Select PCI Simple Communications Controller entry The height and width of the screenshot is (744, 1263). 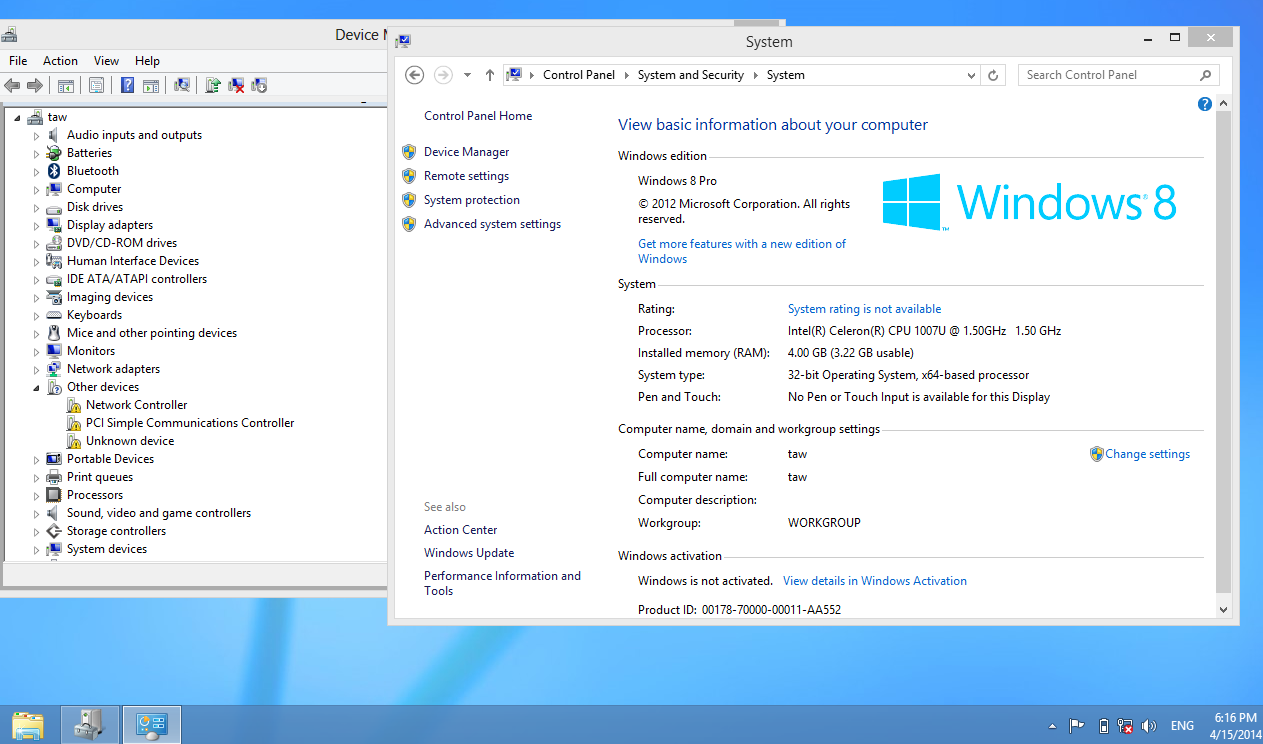tap(190, 423)
